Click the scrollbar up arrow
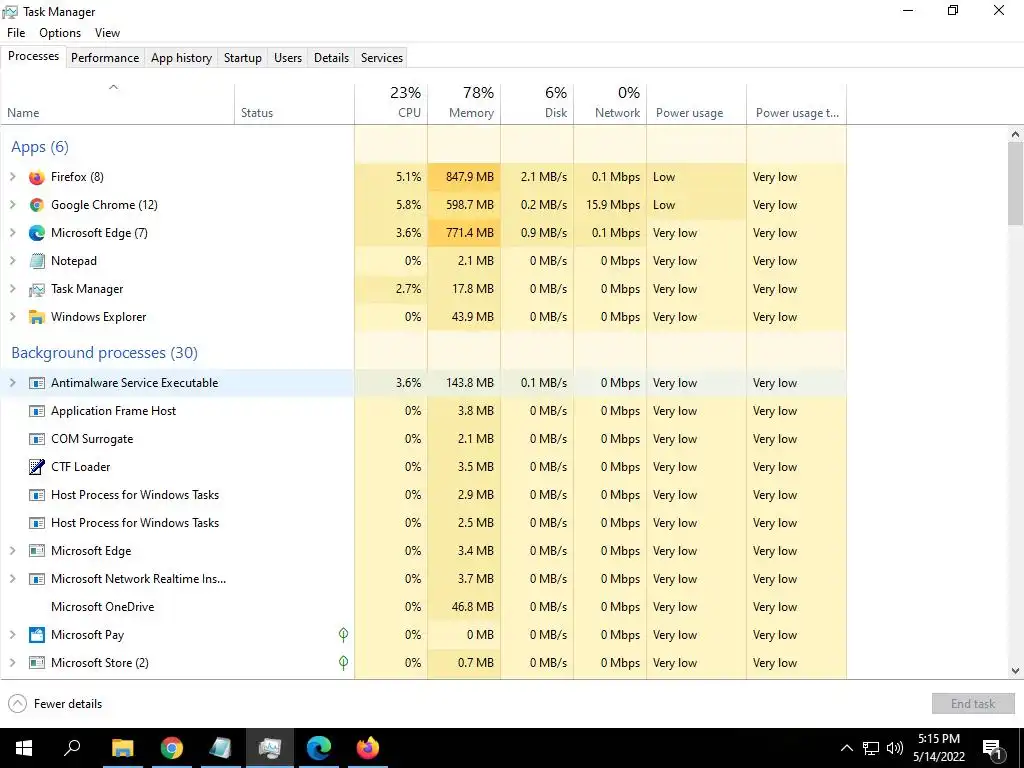1024x768 pixels. tap(1015, 134)
